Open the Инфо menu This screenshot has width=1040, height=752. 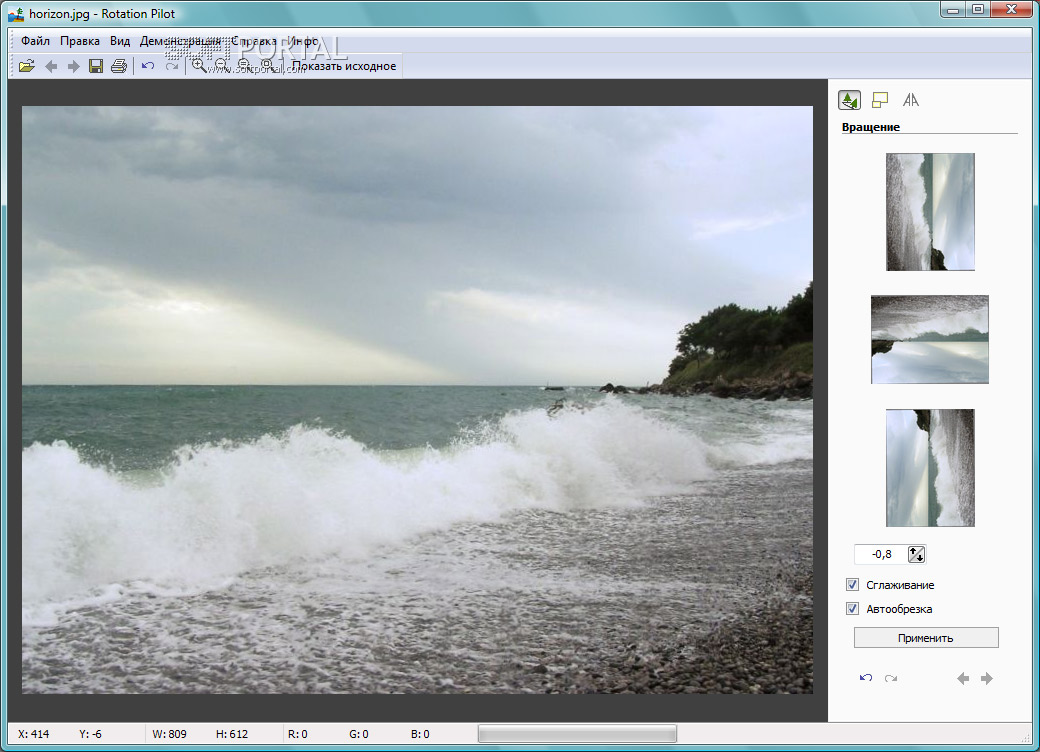302,41
